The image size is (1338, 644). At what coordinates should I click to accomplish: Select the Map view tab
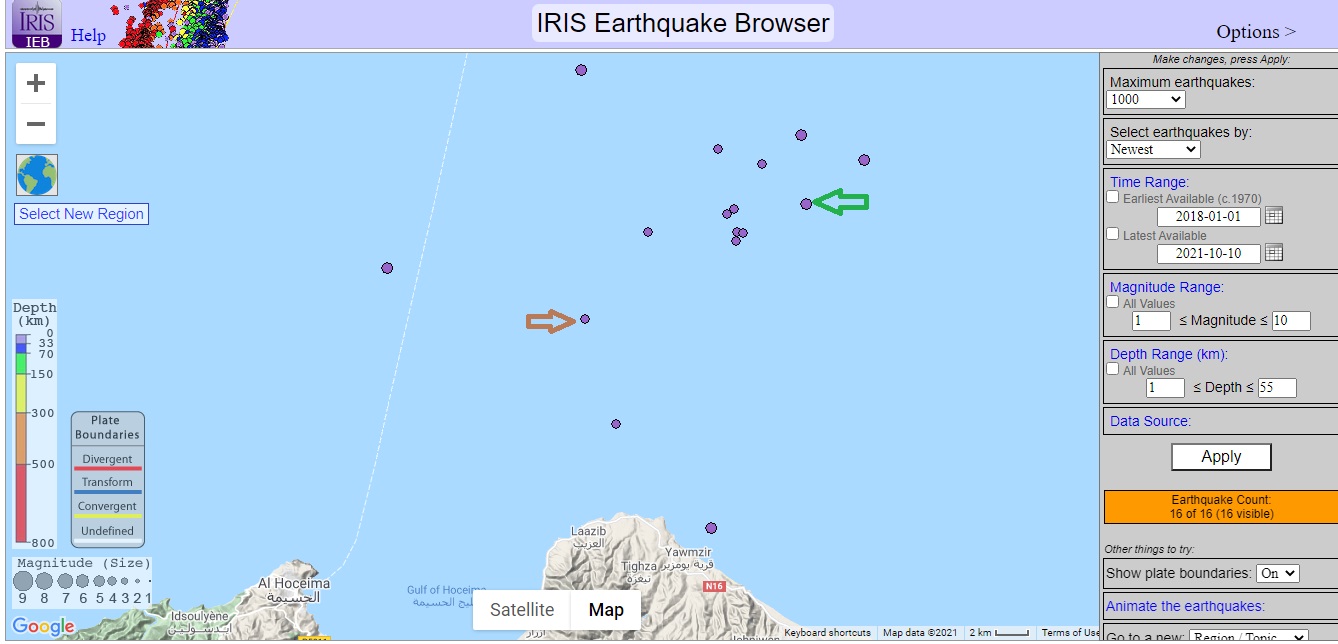pyautogui.click(x=606, y=610)
